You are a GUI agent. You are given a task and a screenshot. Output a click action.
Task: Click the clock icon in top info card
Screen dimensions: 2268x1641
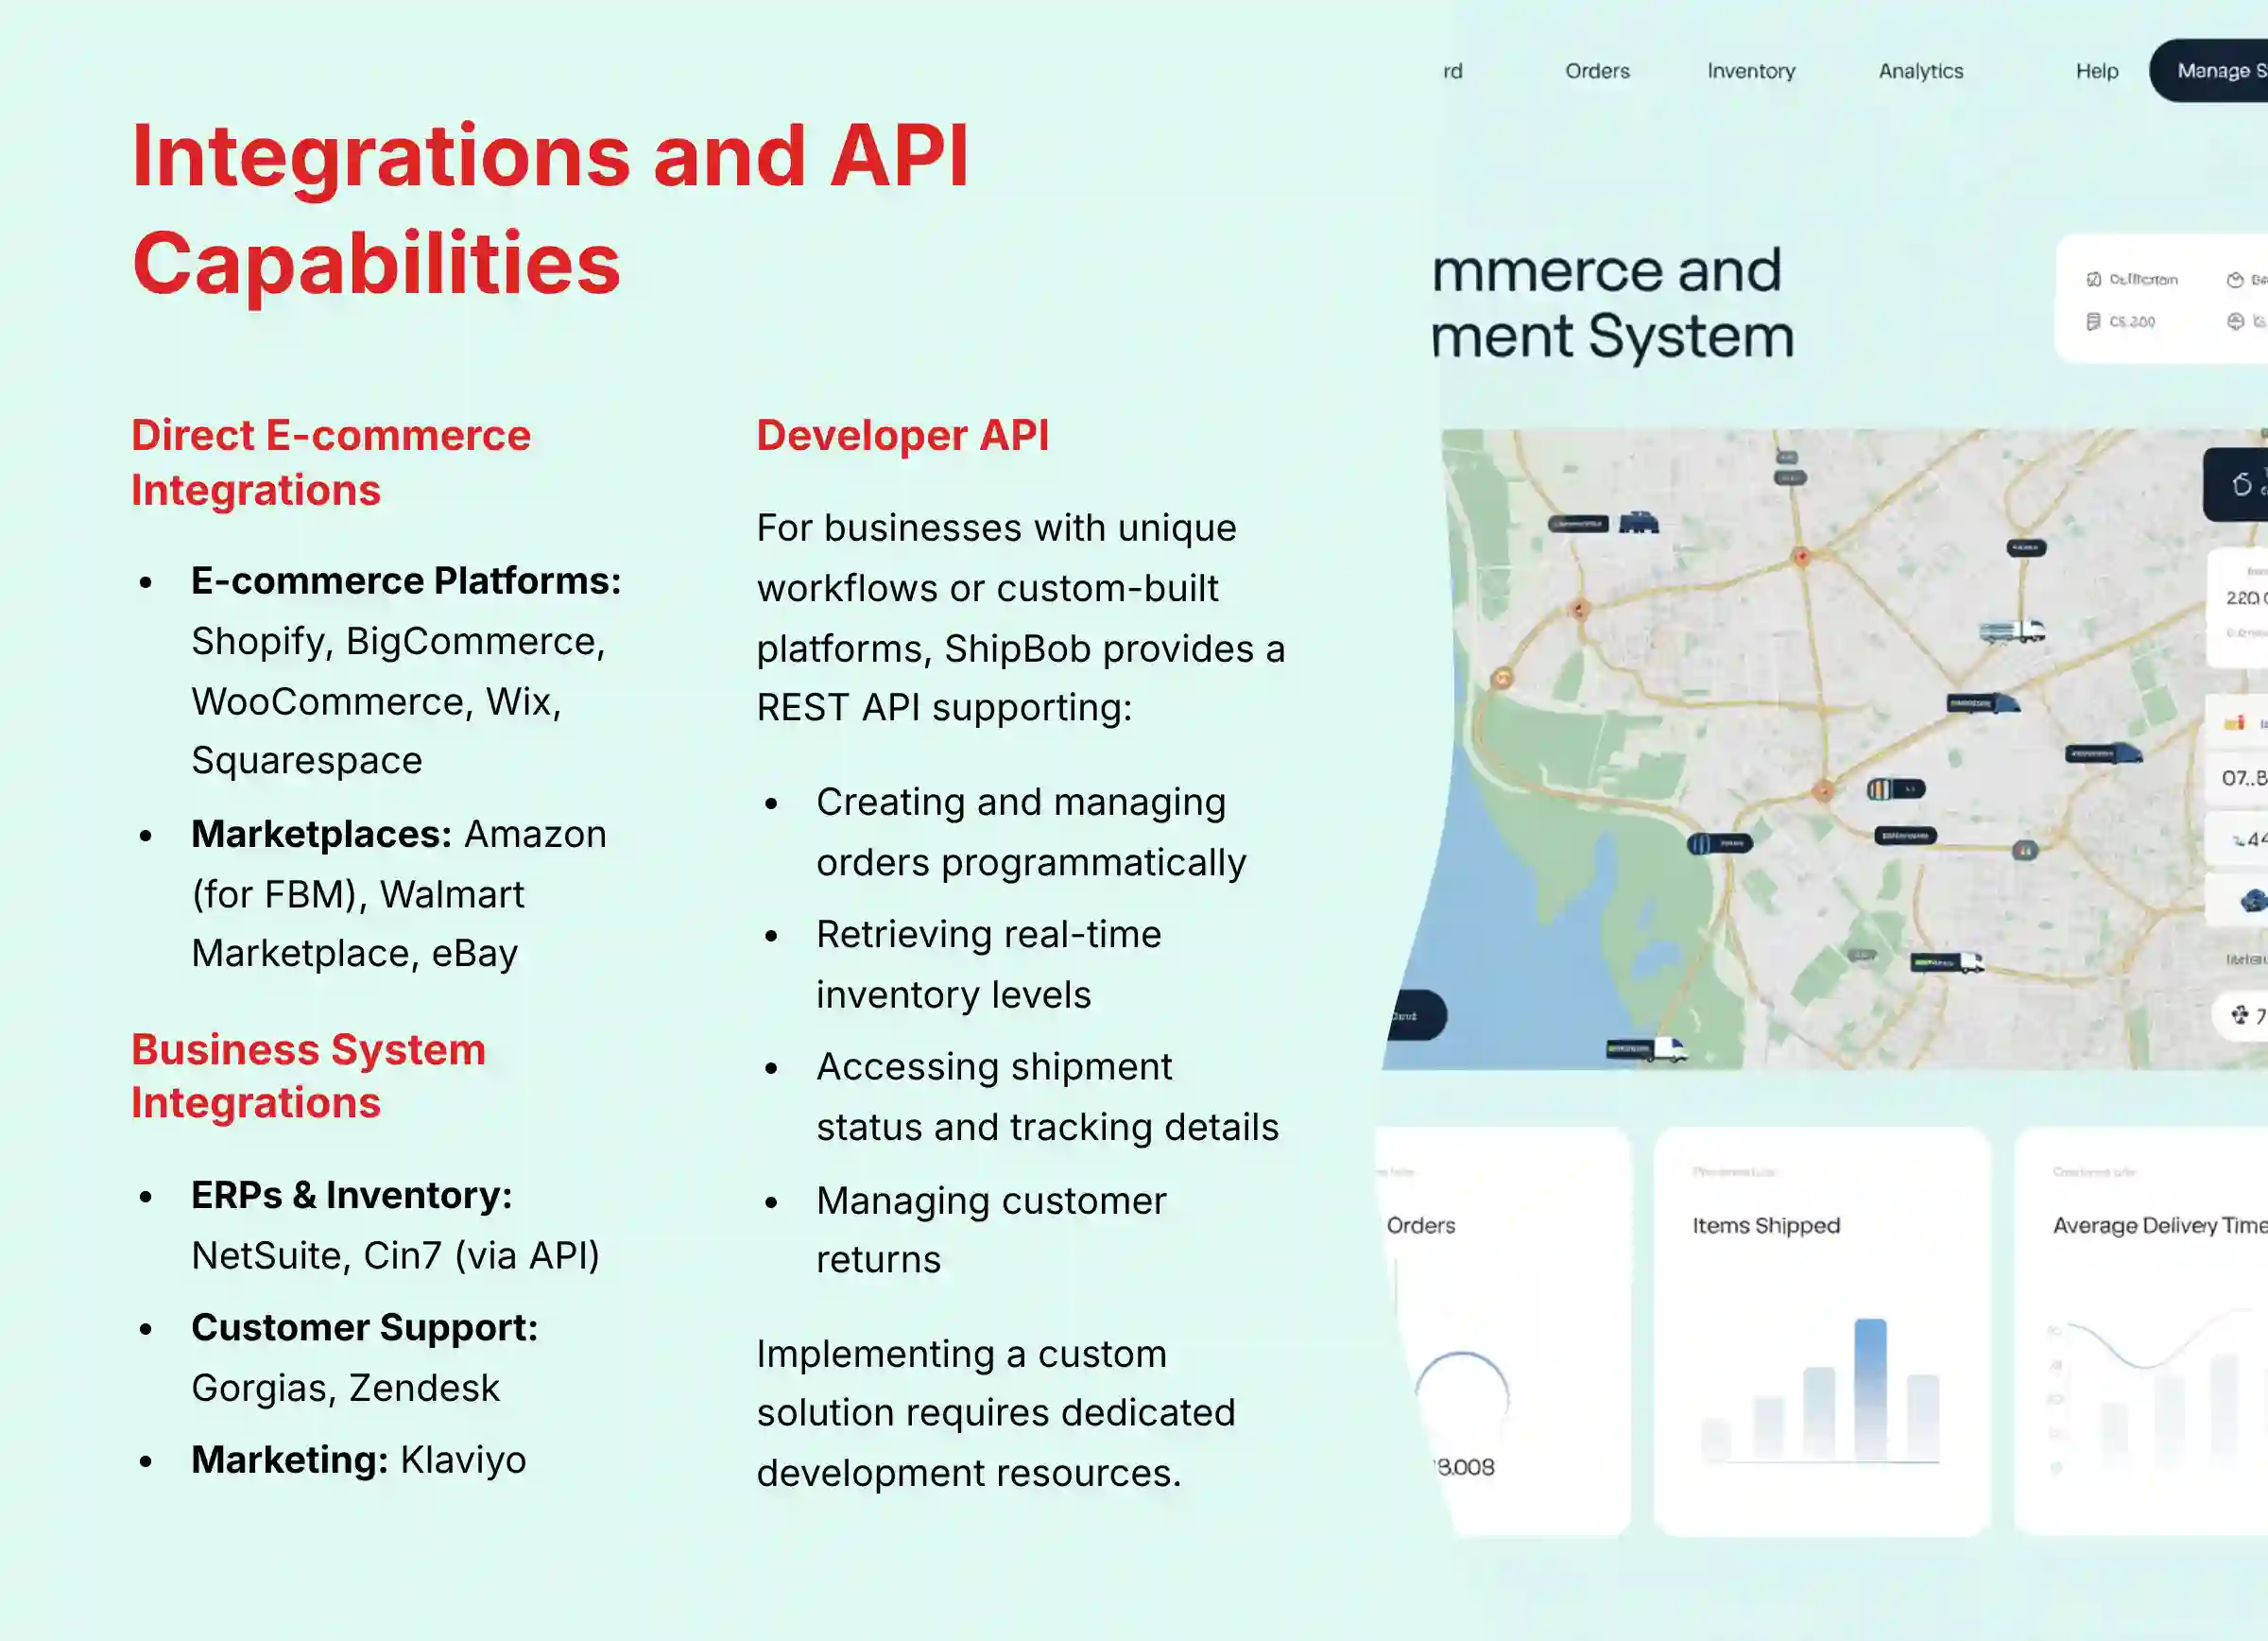coord(2235,280)
